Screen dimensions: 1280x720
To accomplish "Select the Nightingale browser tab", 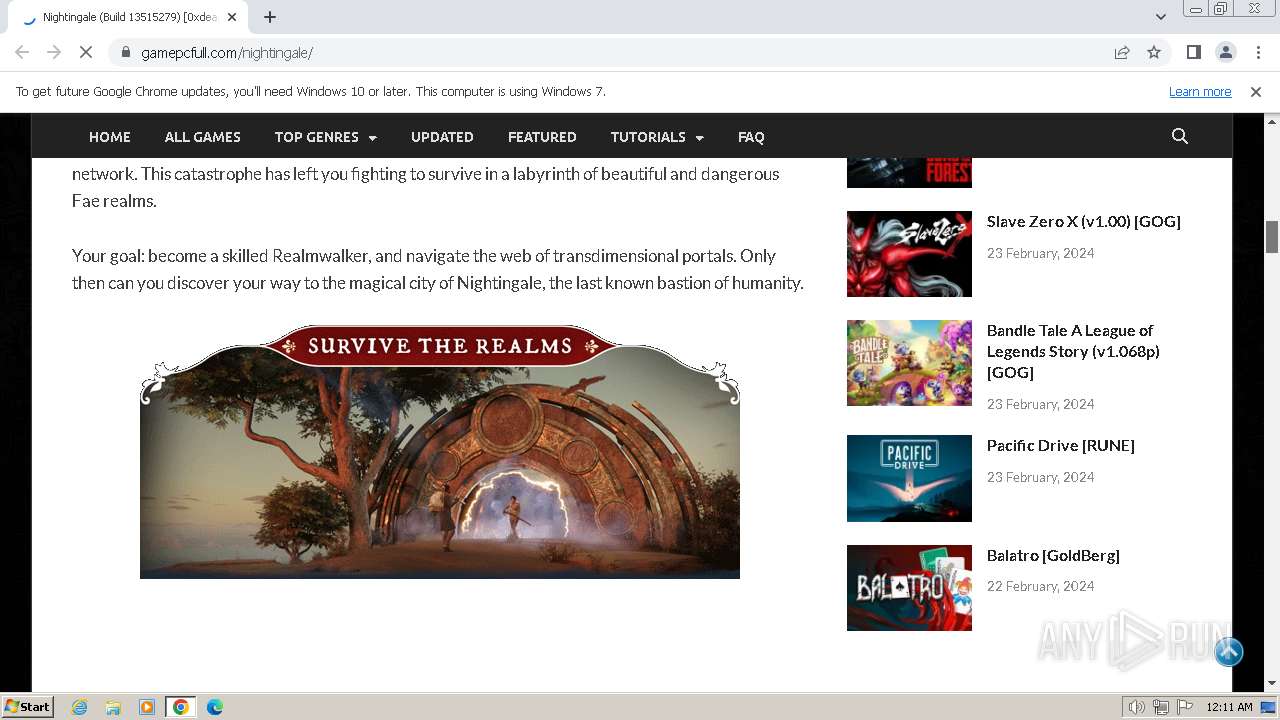I will pos(130,17).
